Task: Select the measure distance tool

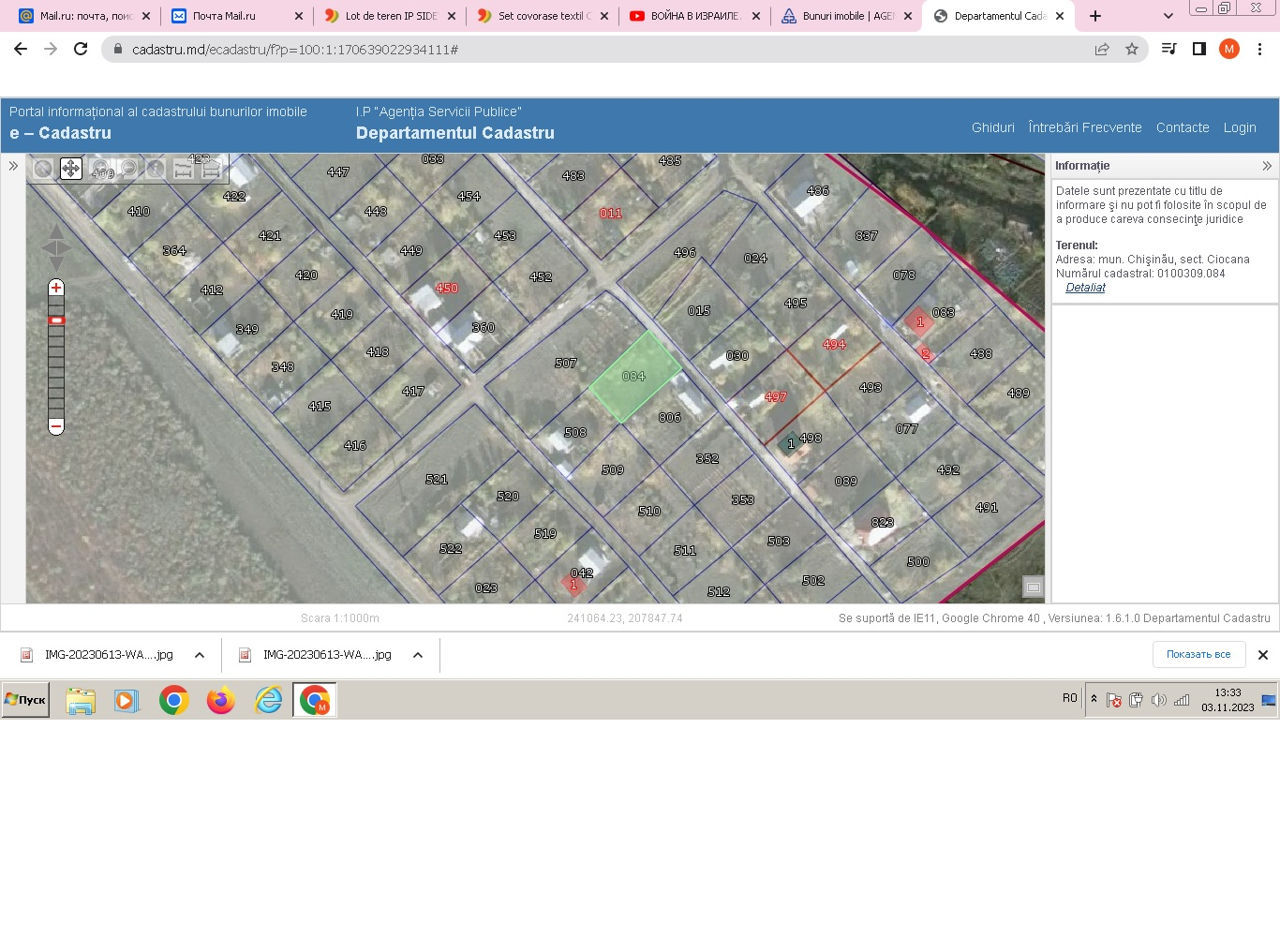Action: pos(183,168)
